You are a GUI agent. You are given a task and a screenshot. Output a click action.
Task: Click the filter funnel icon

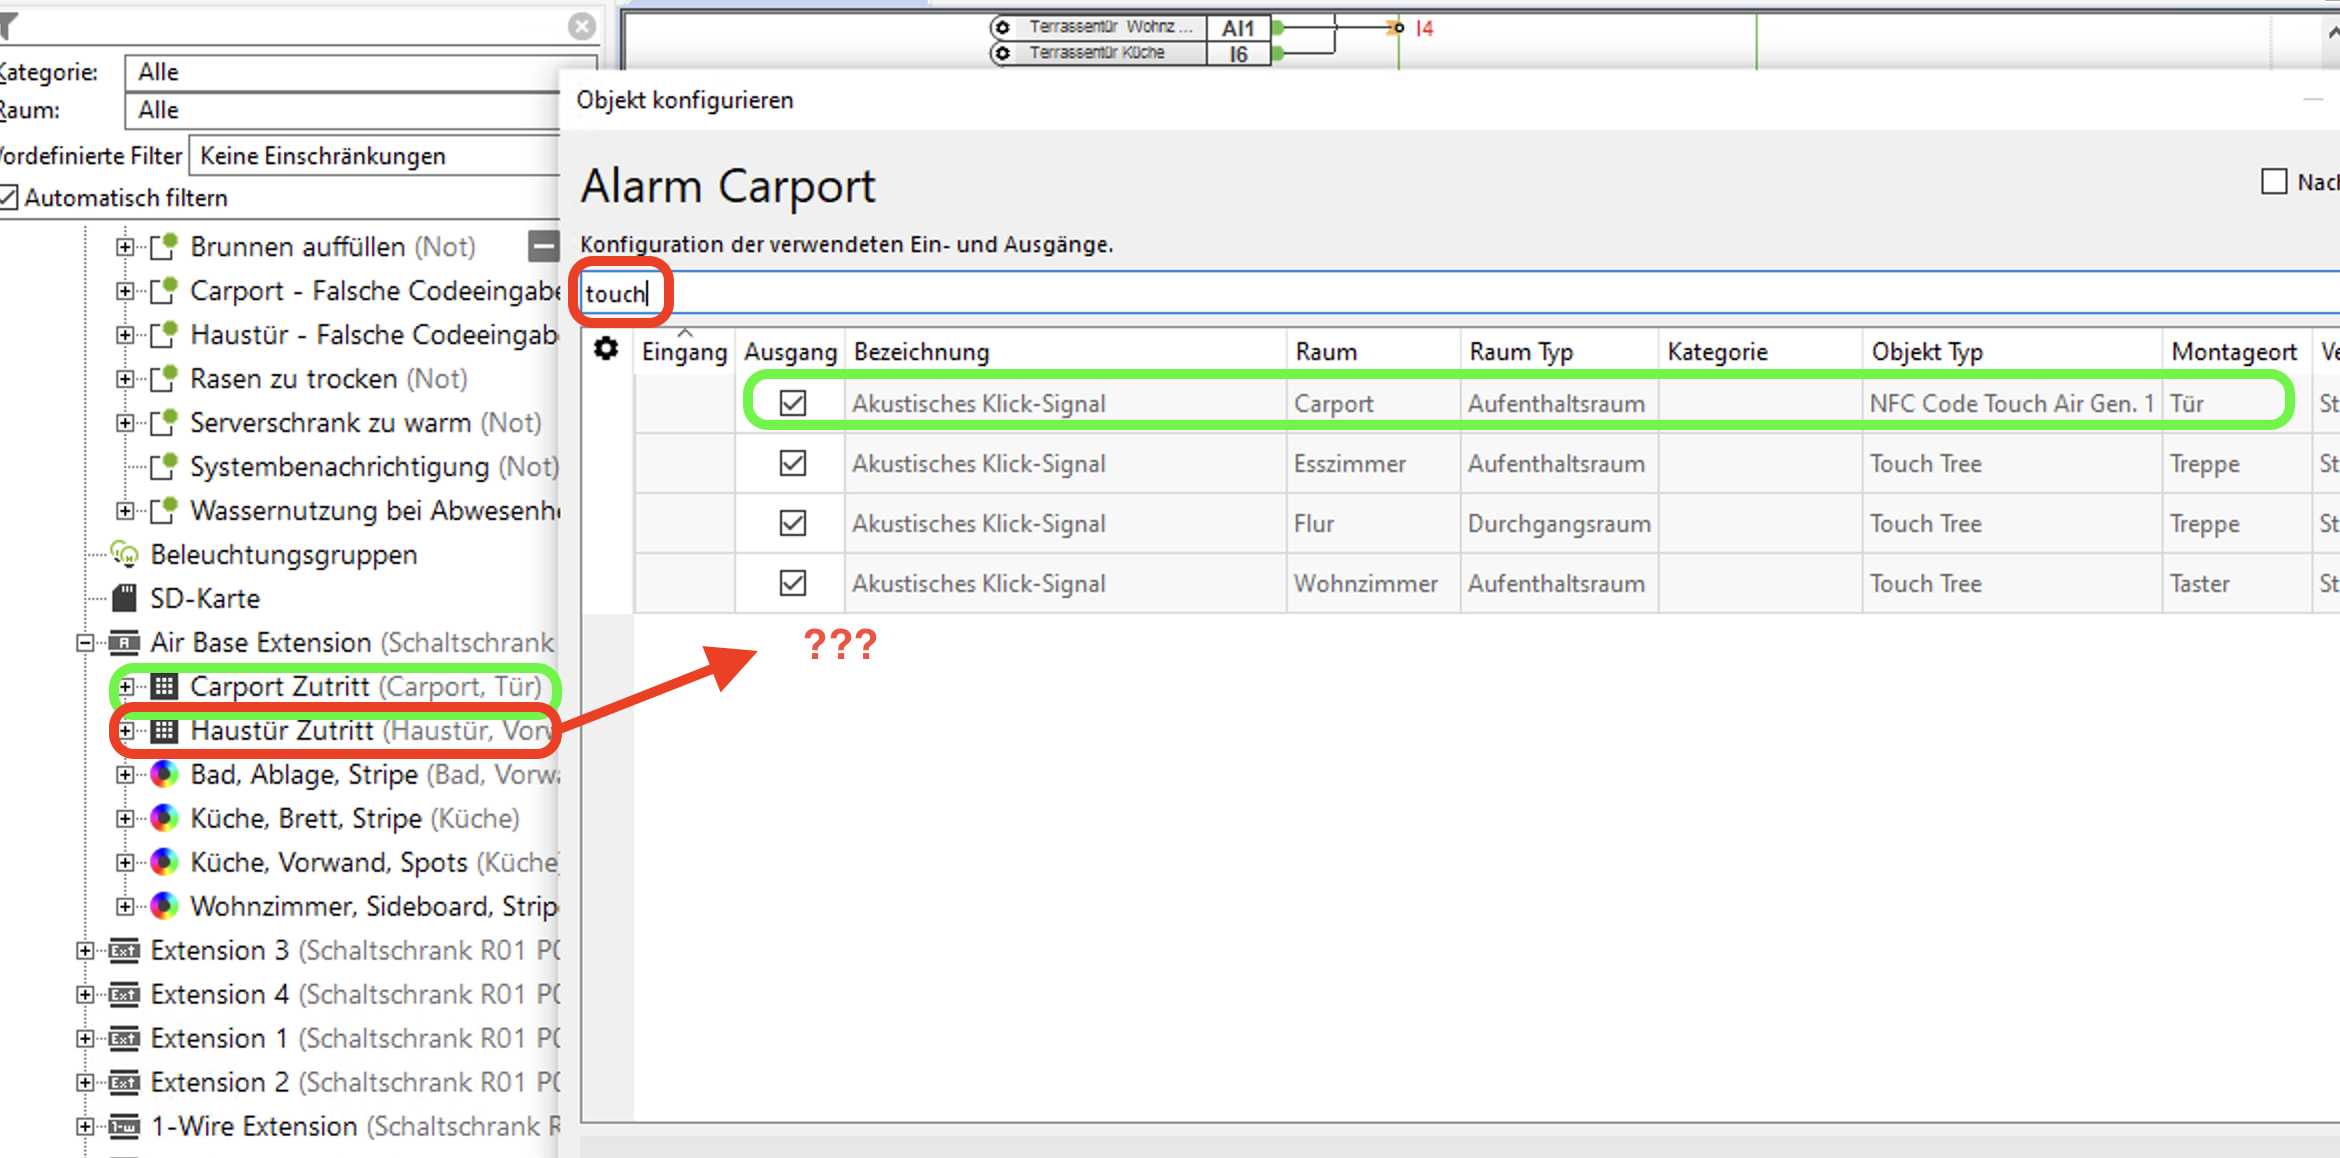[8, 27]
